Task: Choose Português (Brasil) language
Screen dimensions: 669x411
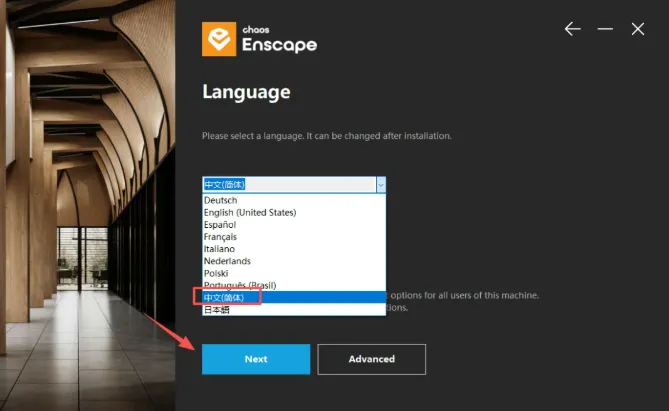Action: (294, 285)
